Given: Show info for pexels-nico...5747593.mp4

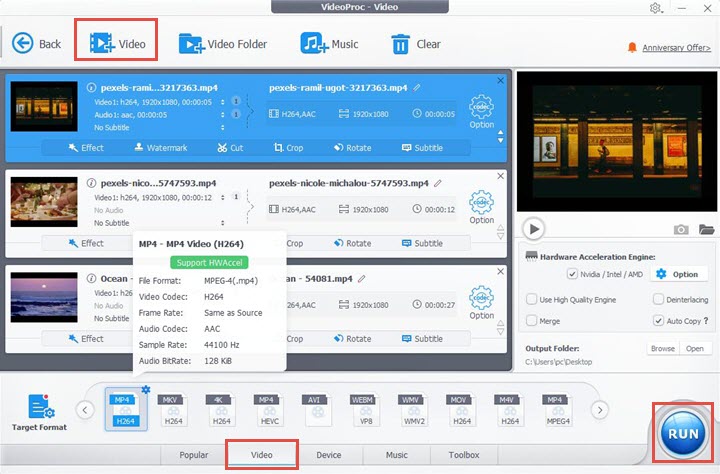Looking at the screenshot, I should [x=91, y=183].
